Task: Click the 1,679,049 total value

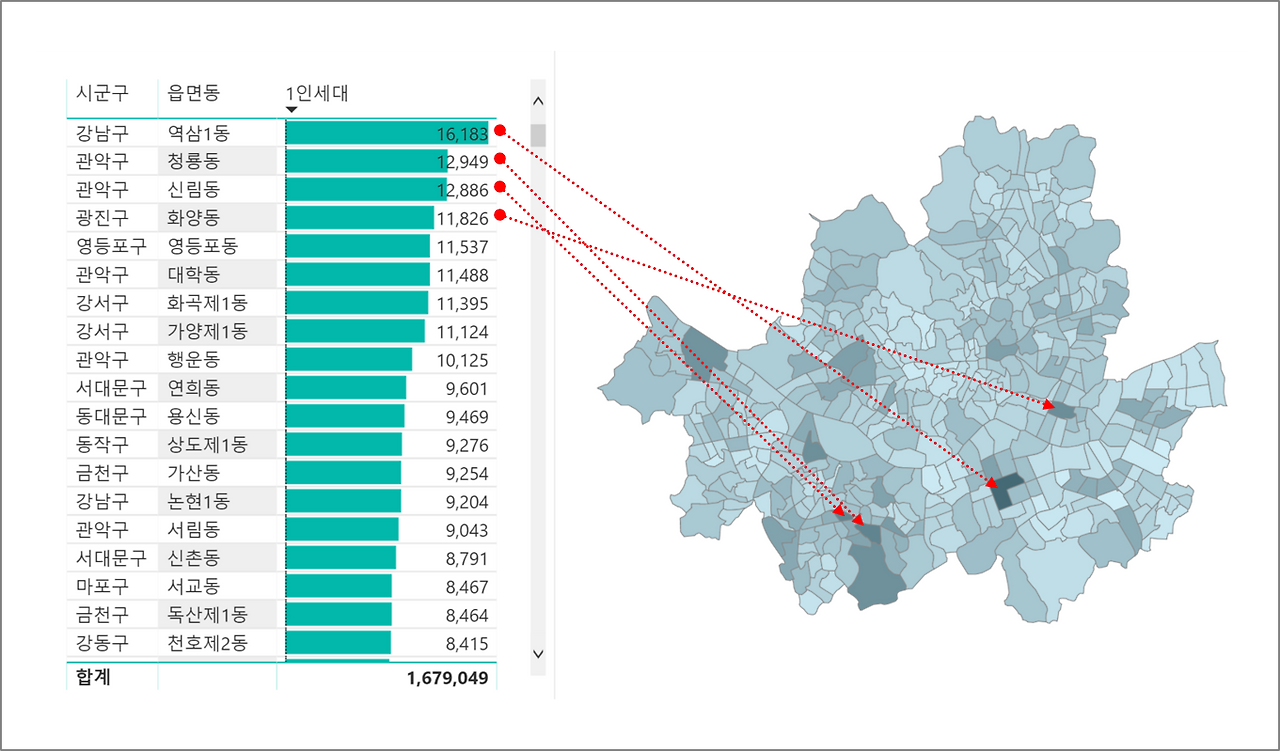Action: pyautogui.click(x=447, y=678)
